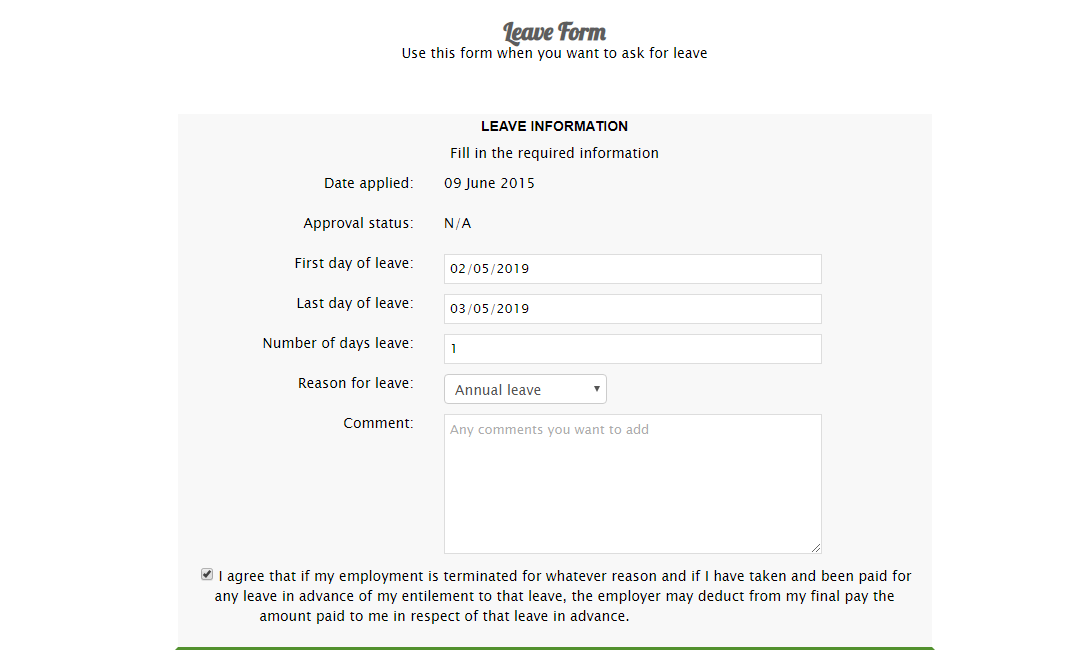Click the comment box resize handle
Screen dimensions: 1070x658
(x=816, y=548)
